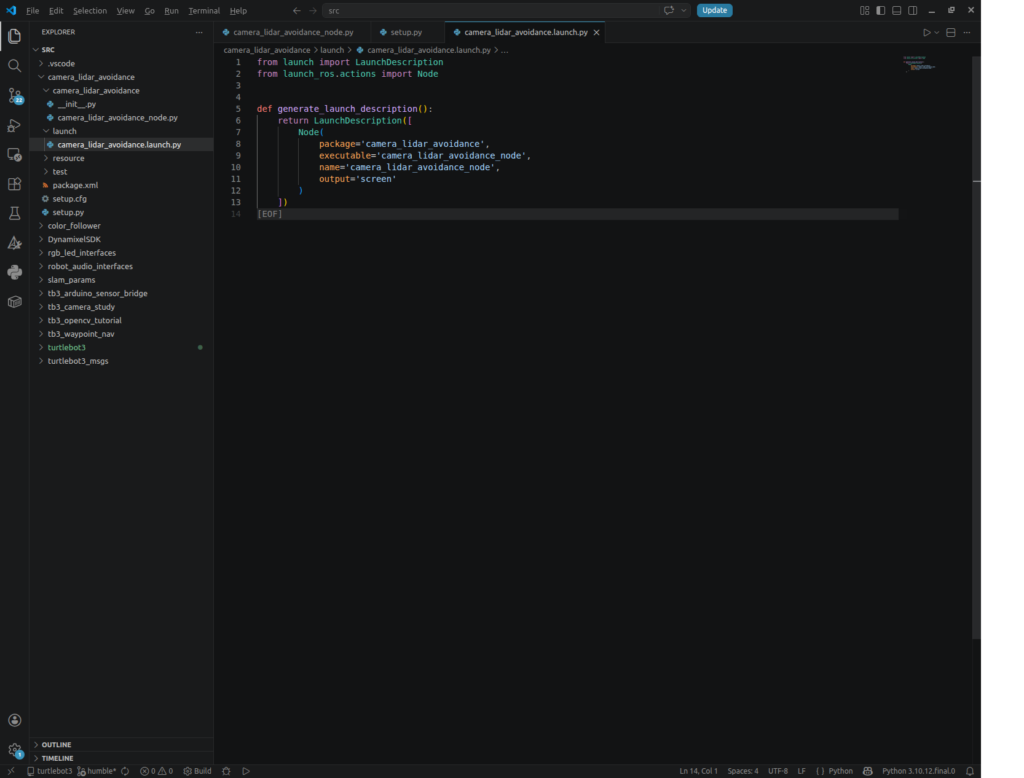The height and width of the screenshot is (778, 1024).
Task: Open the Source Control view with badge
Action: (x=14, y=95)
